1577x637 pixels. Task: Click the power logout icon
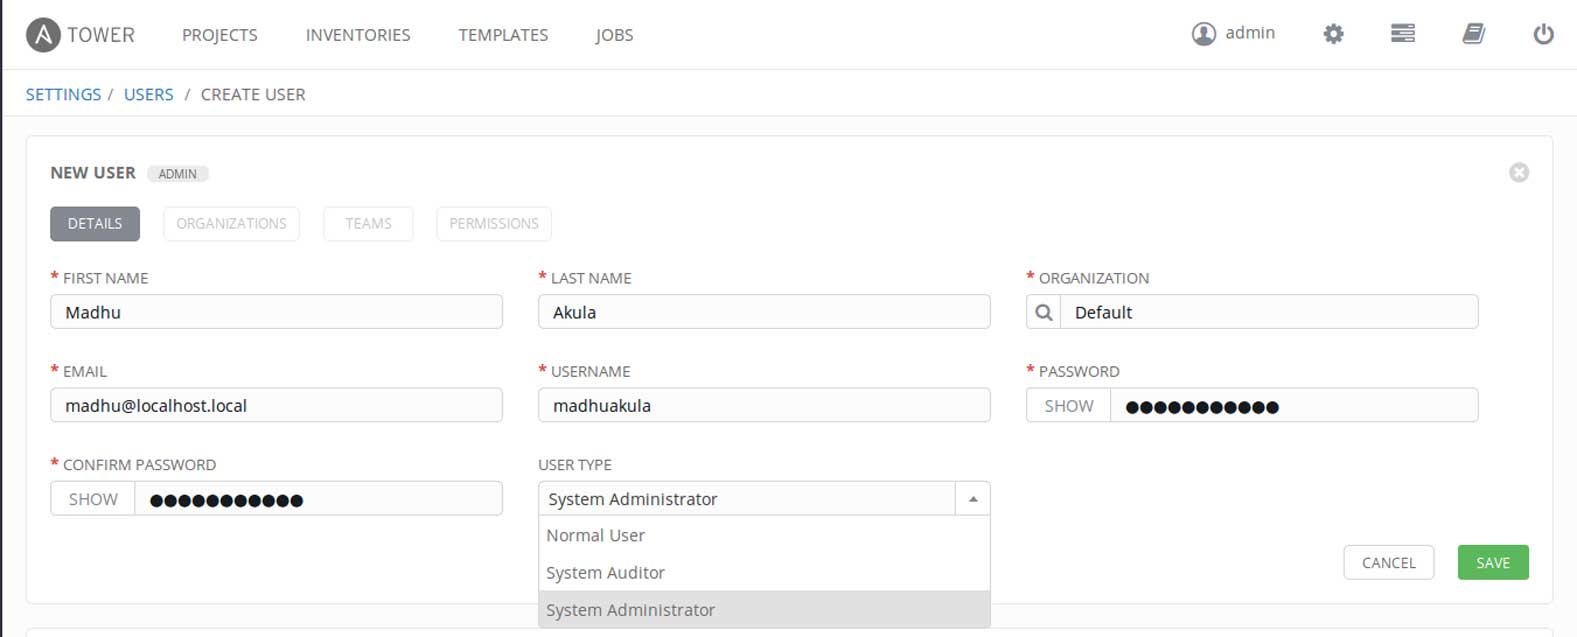click(1543, 34)
